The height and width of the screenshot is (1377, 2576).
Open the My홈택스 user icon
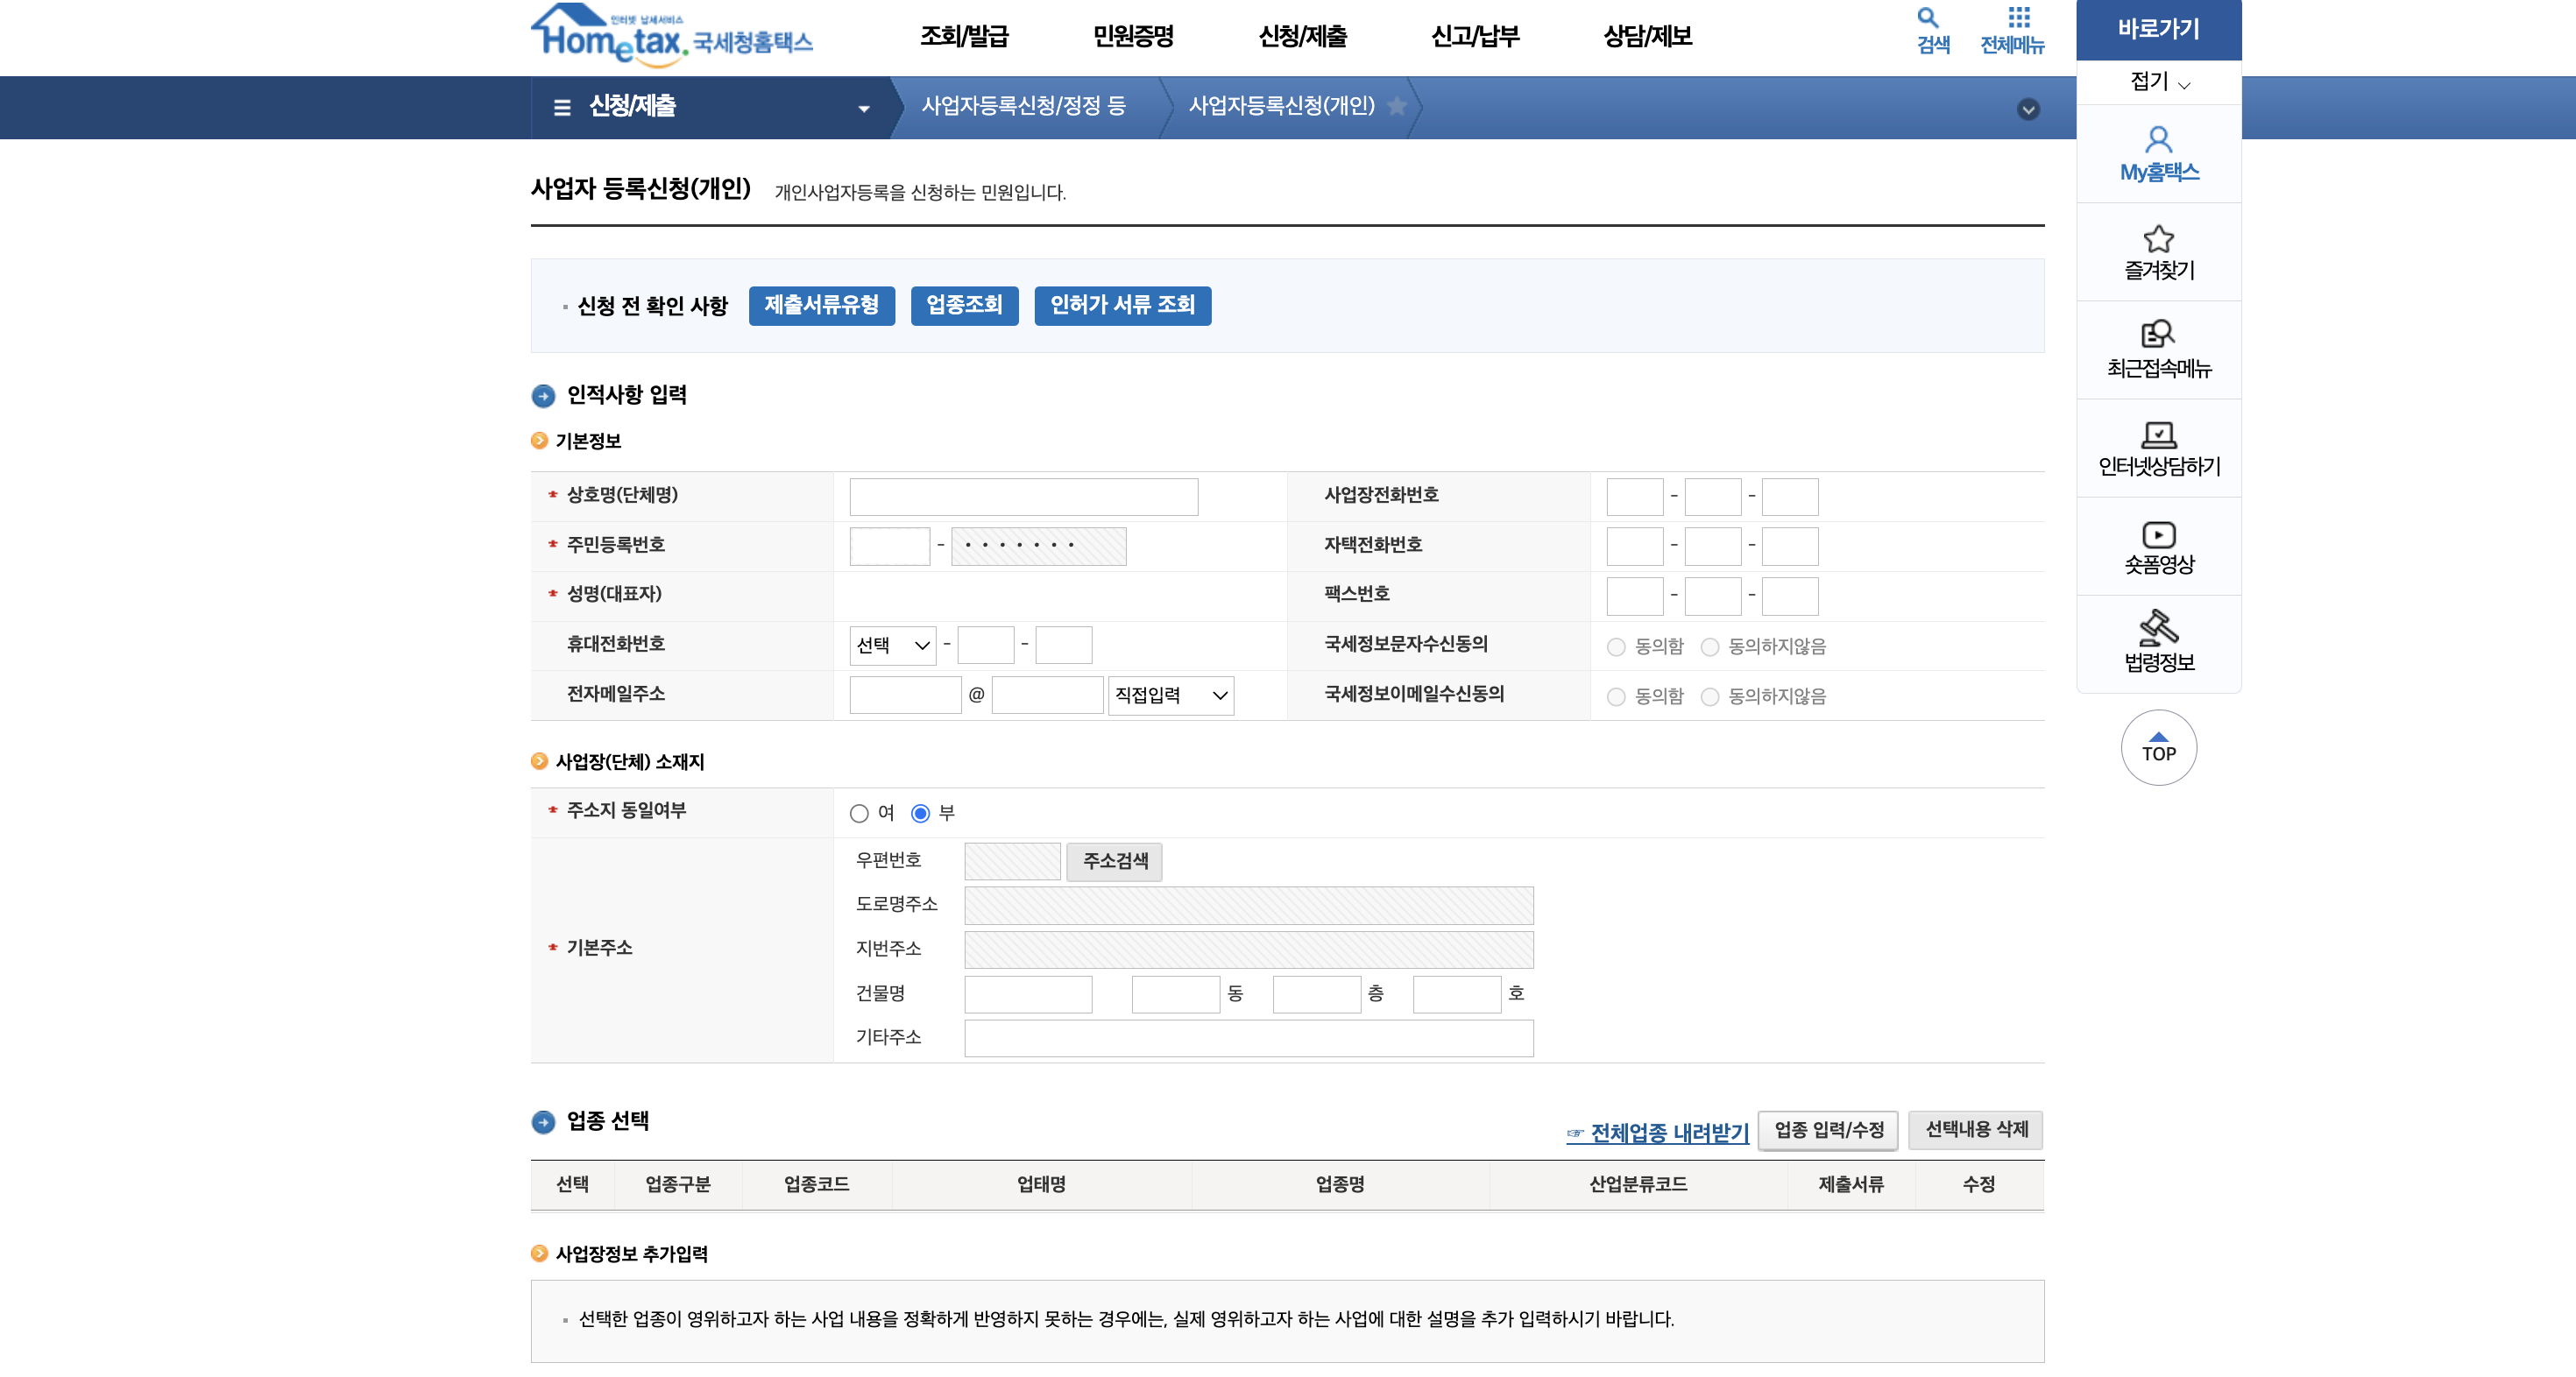(x=2158, y=140)
